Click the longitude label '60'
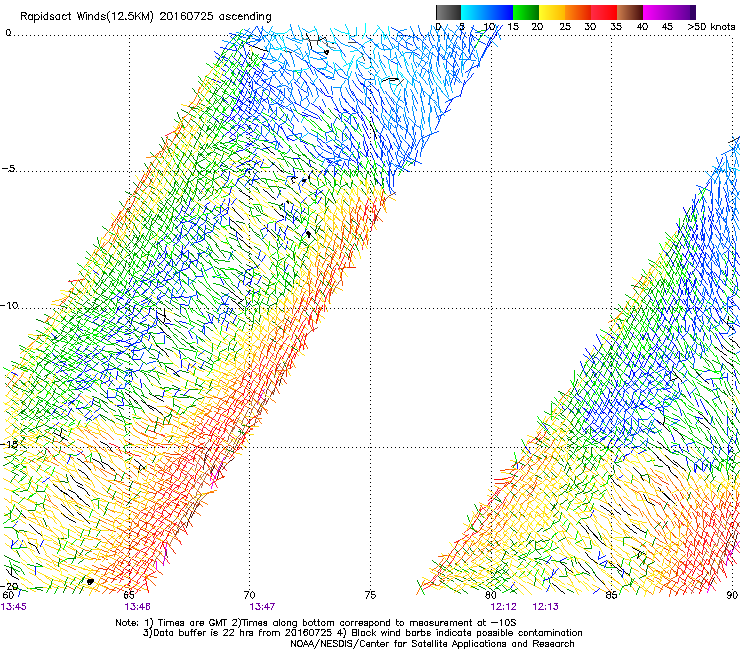This screenshot has height=650, width=740. tap(8, 595)
